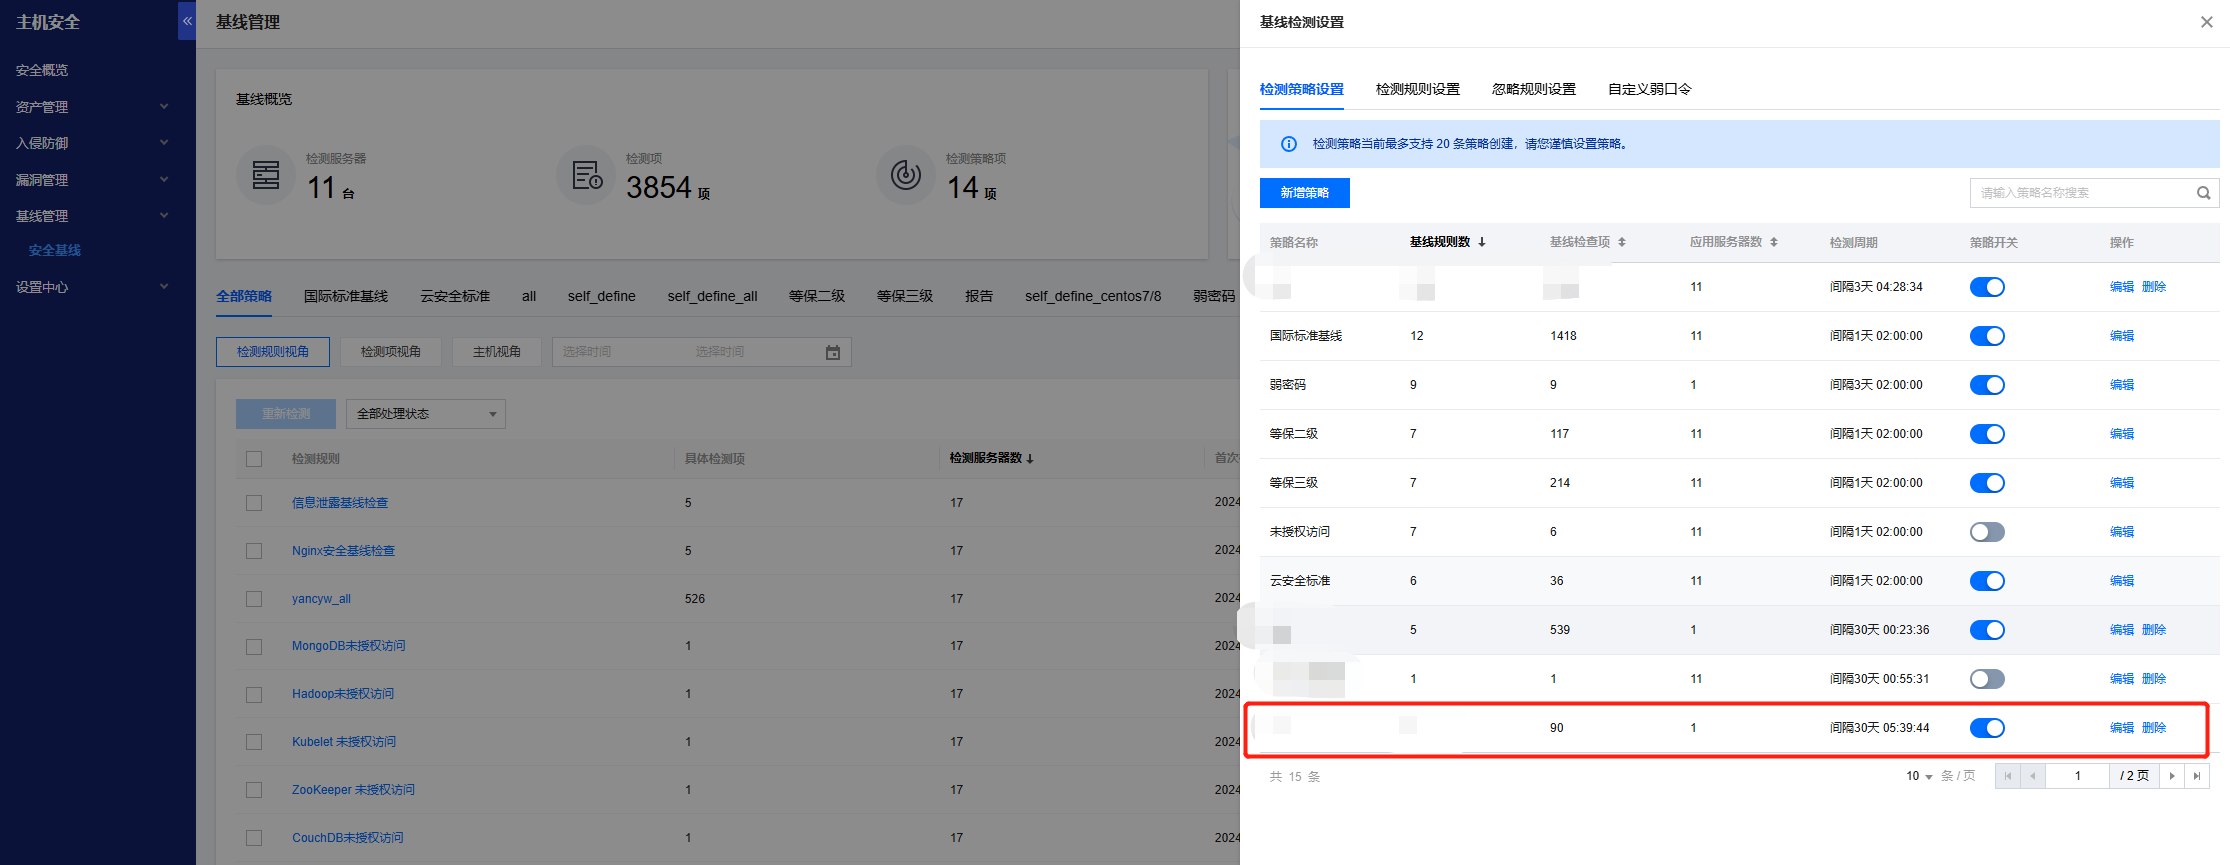Disable the 国际标准基线 policy switch
Viewport: 2230px width, 865px height.
tap(1986, 336)
